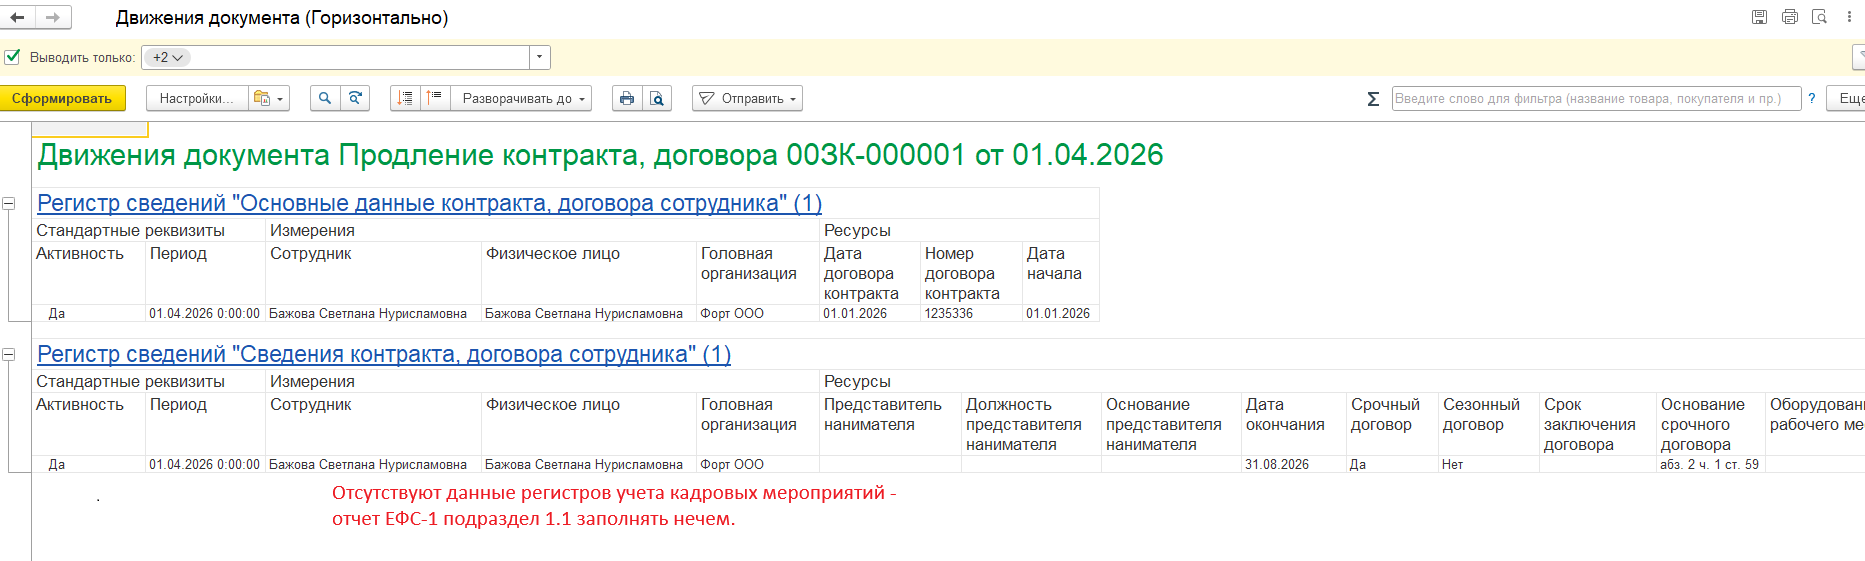Click the forward navigation arrow
The height and width of the screenshot is (561, 1865).
[53, 17]
